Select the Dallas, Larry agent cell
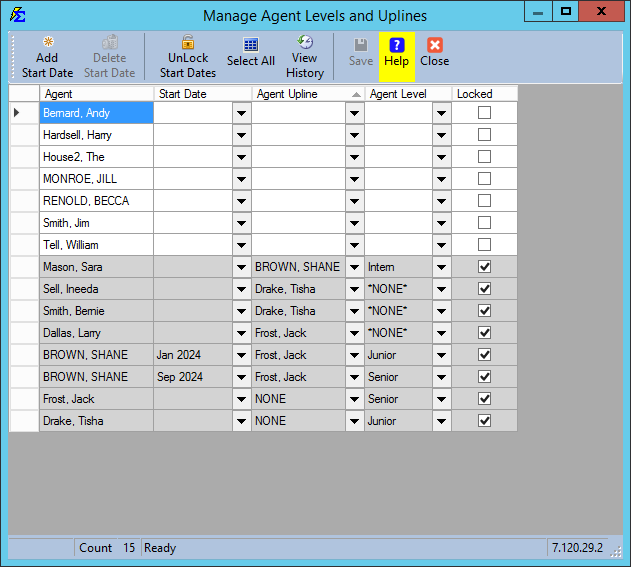This screenshot has width=631, height=567. [97, 333]
